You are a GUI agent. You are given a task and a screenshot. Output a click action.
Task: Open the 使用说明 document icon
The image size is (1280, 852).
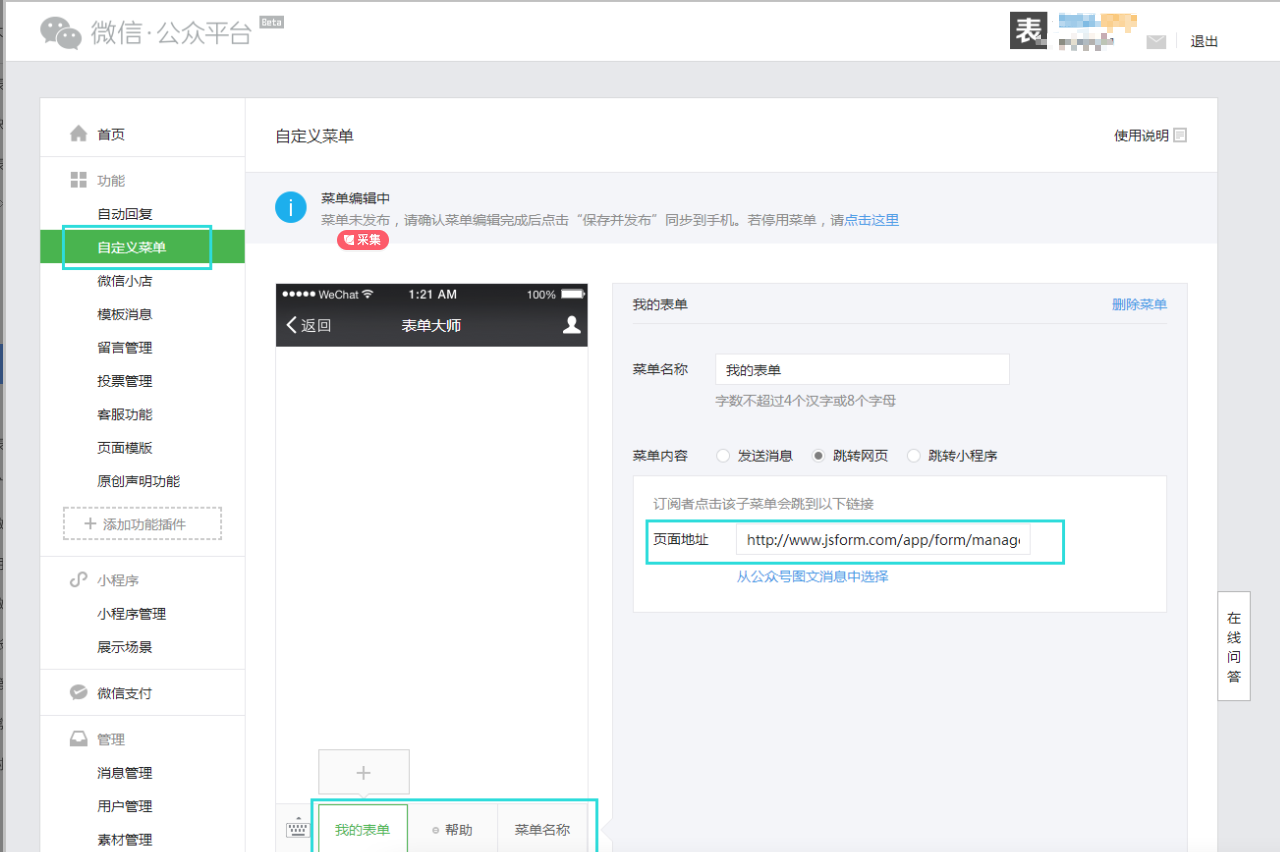tap(1180, 135)
